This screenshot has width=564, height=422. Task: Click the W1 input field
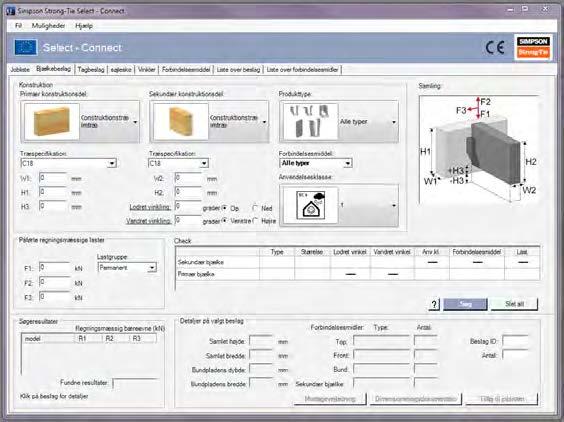(53, 178)
